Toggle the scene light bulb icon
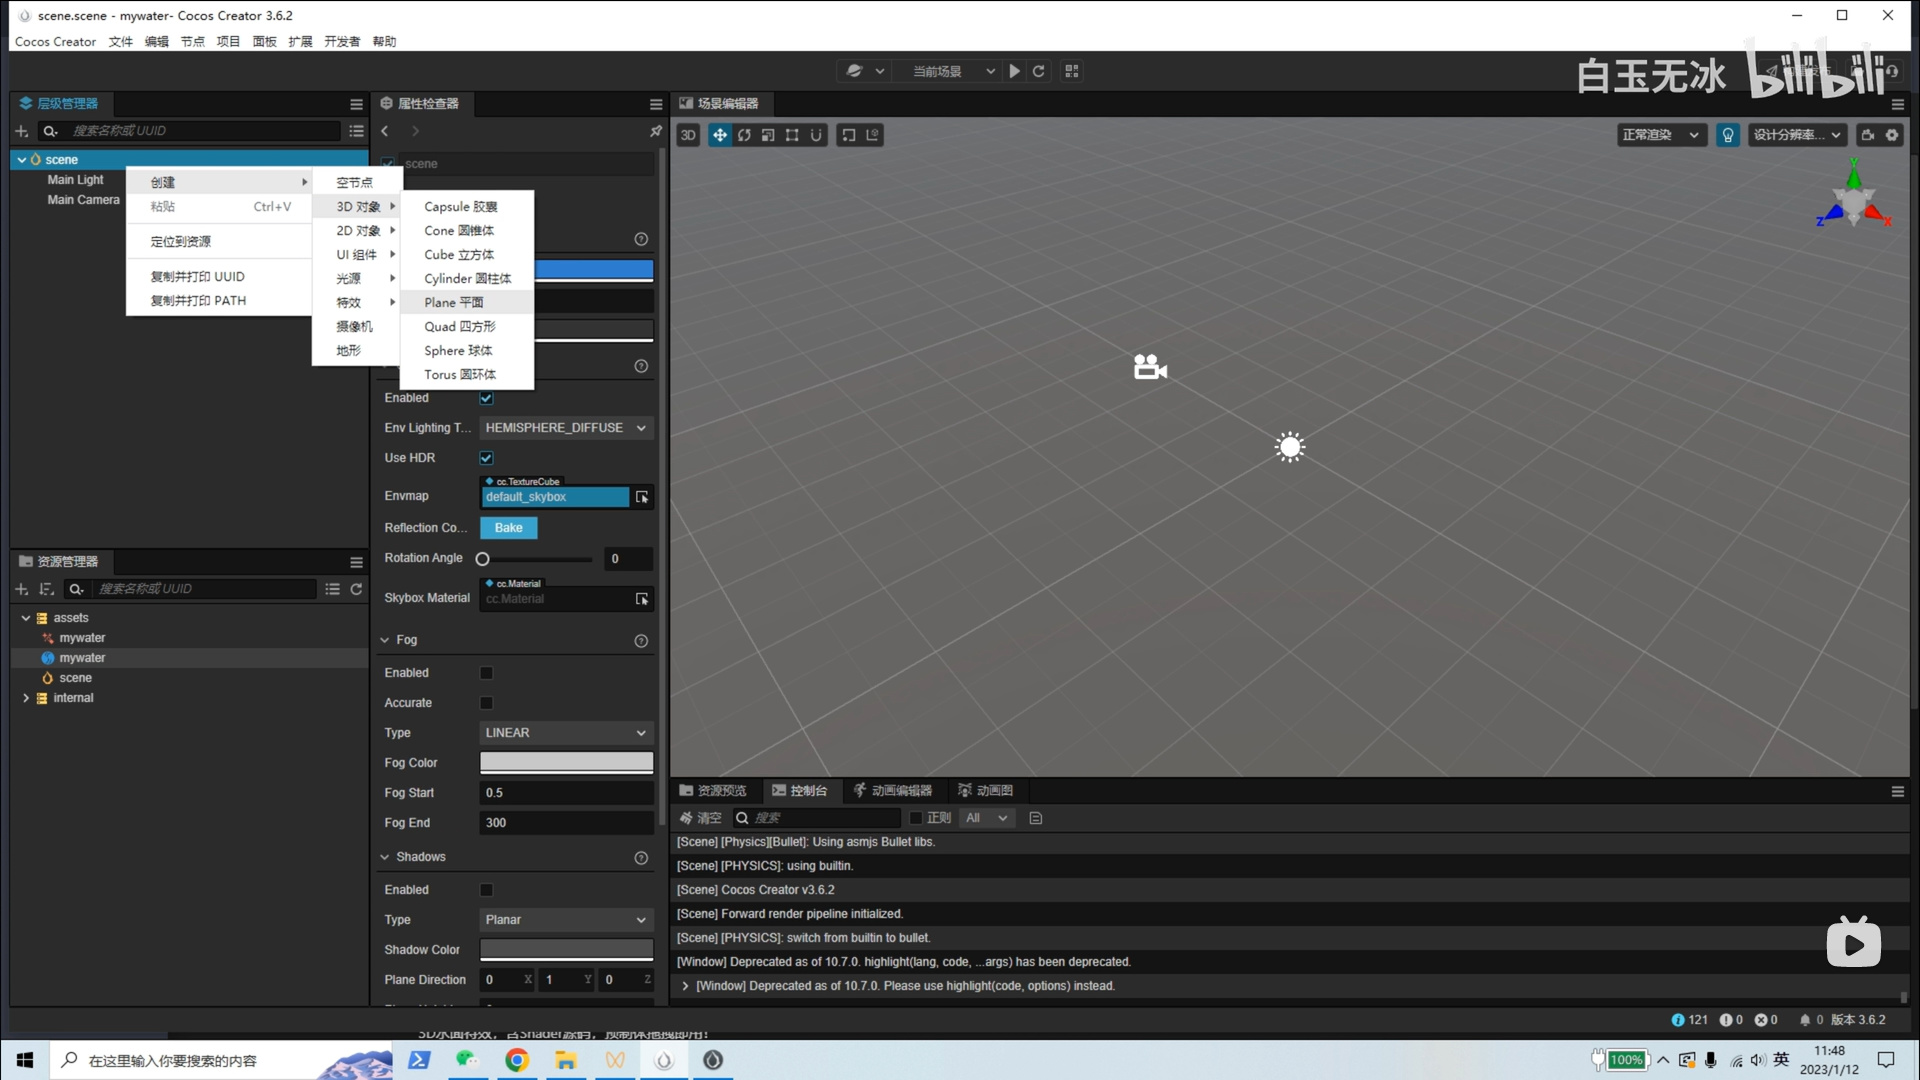This screenshot has height=1080, width=1920. 1728,135
